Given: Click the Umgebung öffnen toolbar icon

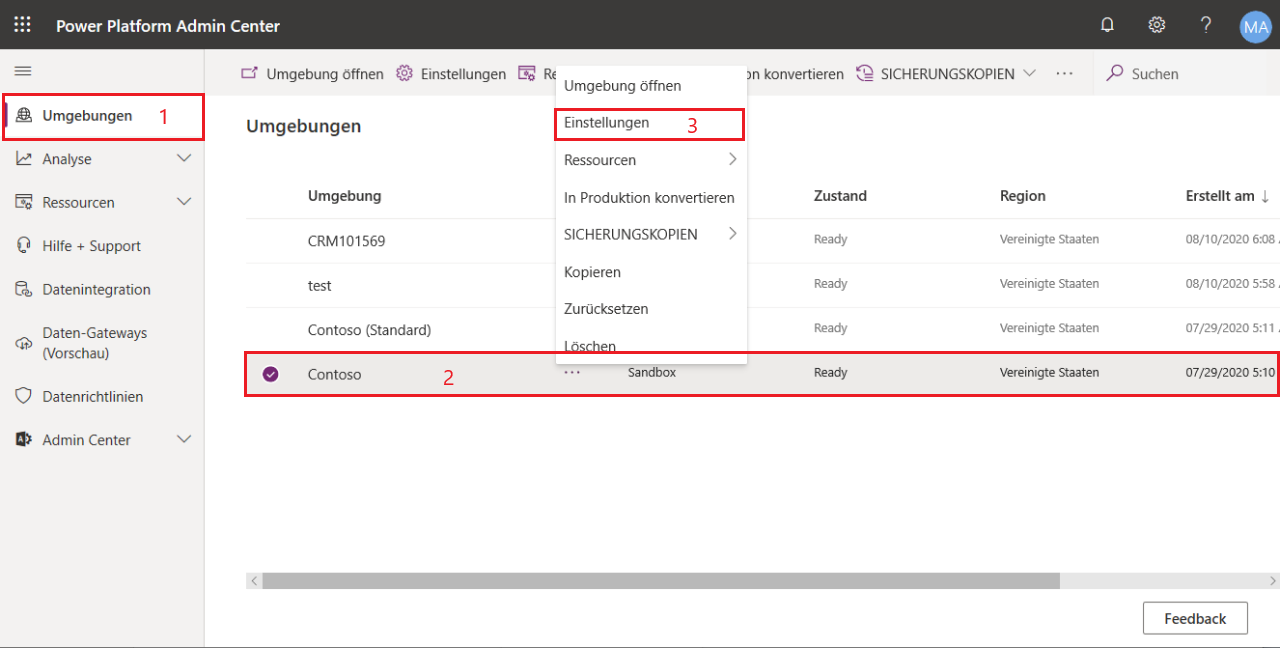Looking at the screenshot, I should [250, 74].
